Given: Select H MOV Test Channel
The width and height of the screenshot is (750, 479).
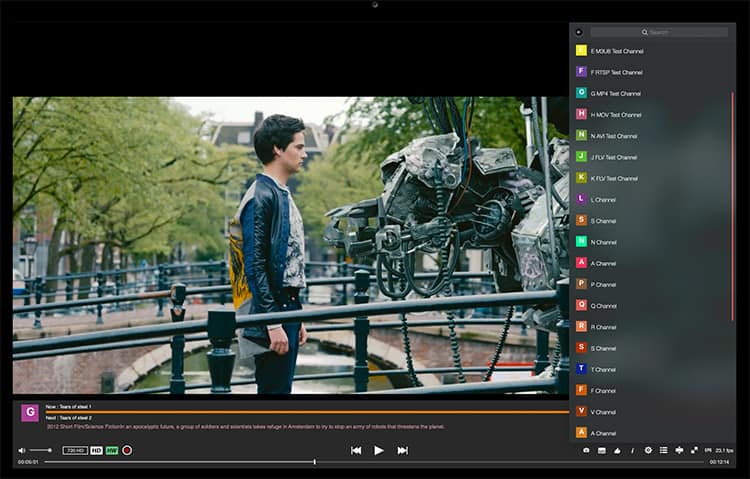Looking at the screenshot, I should (616, 114).
